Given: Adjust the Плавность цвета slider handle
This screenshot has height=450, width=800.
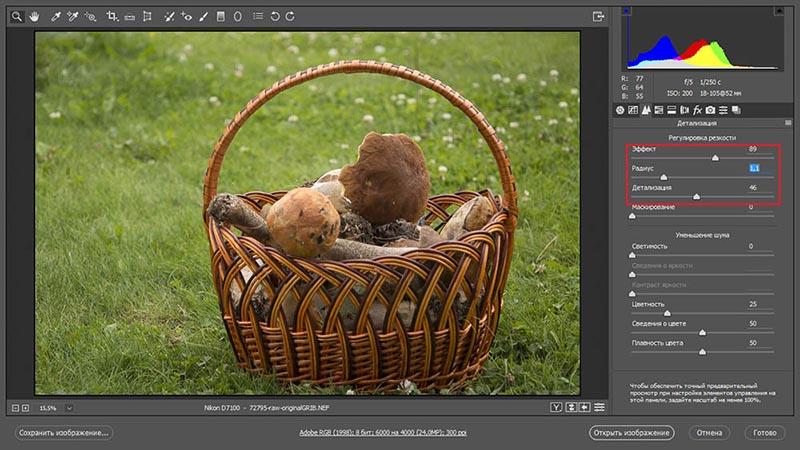Looking at the screenshot, I should coord(703,352).
